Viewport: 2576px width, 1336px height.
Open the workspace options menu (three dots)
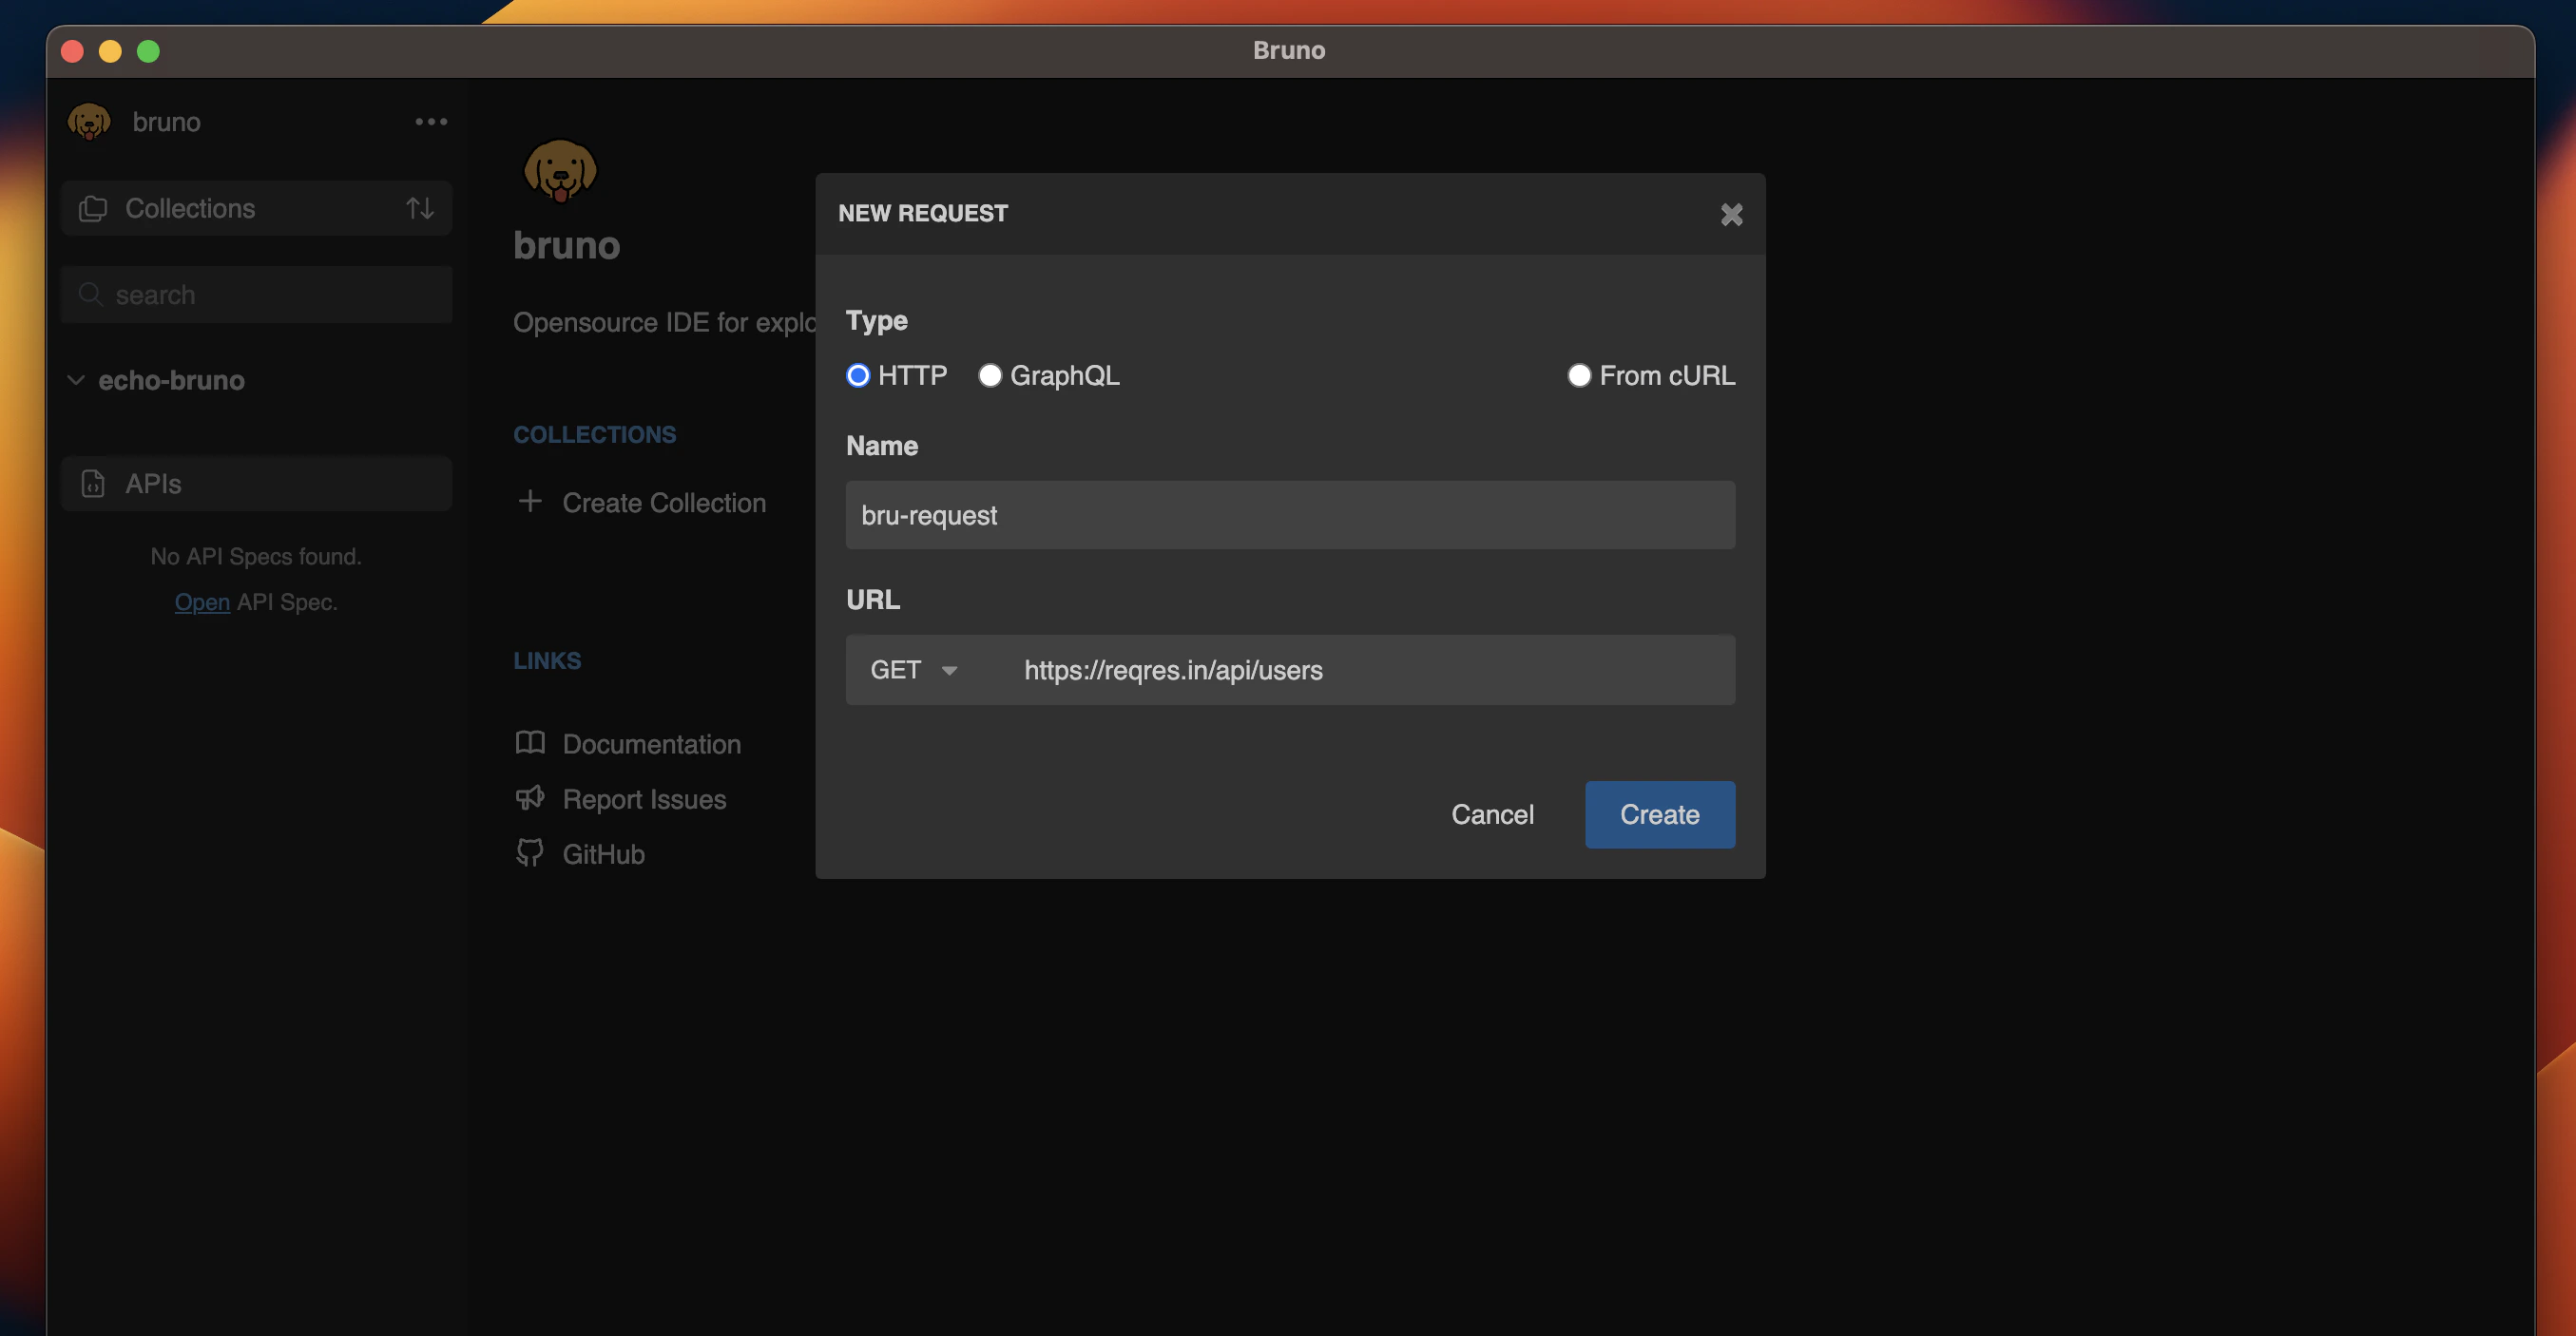431,121
